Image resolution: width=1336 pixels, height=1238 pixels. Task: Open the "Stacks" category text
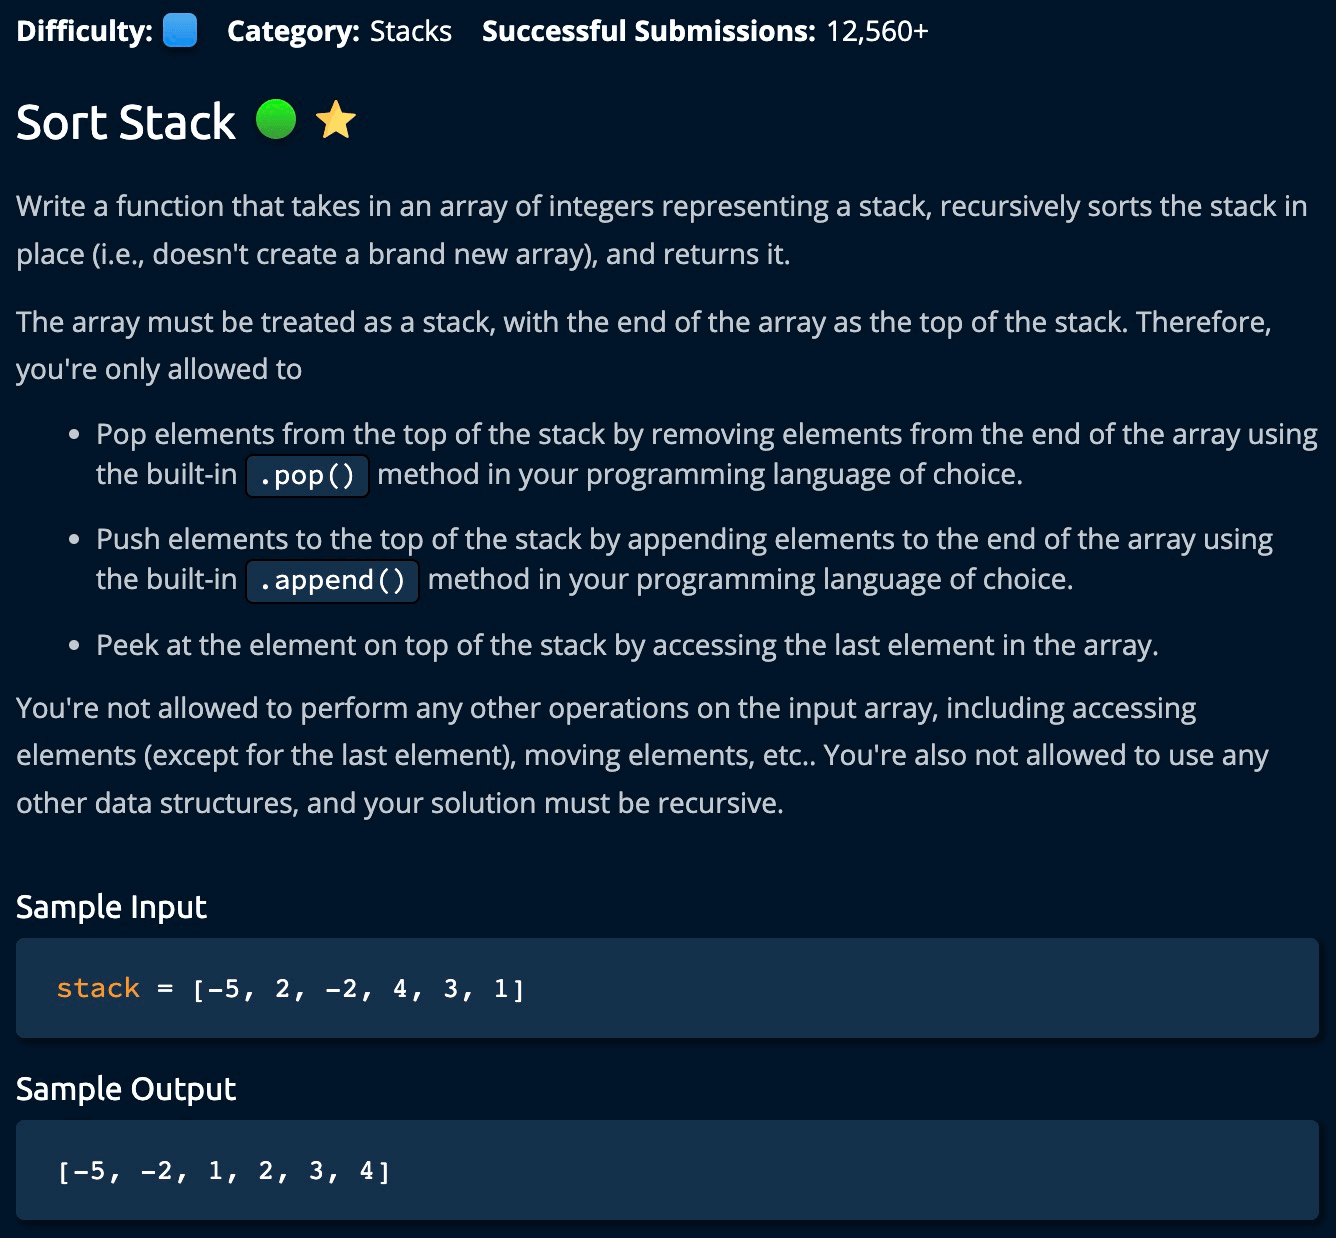click(x=411, y=31)
